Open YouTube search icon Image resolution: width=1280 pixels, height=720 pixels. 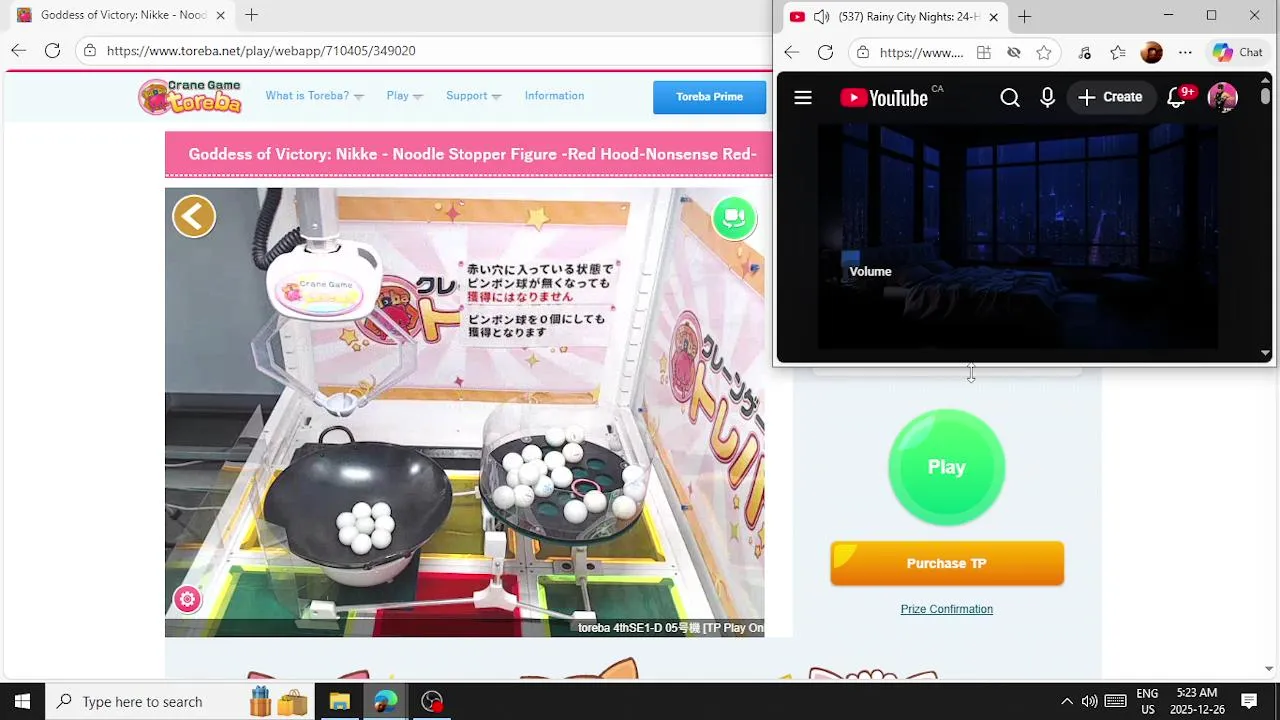click(x=1010, y=97)
